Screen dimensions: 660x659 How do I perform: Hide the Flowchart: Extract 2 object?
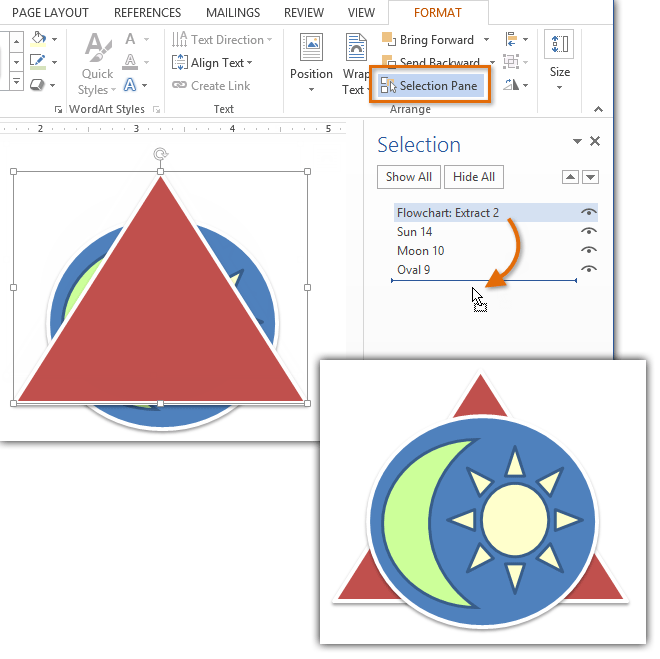pos(589,212)
